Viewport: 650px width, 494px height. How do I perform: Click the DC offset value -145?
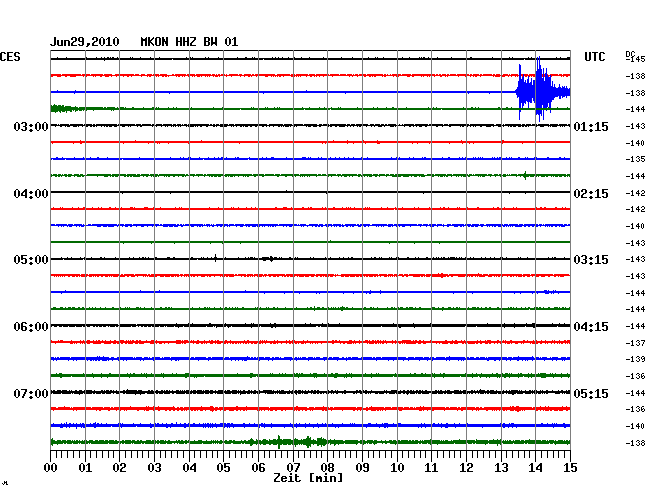[635, 59]
